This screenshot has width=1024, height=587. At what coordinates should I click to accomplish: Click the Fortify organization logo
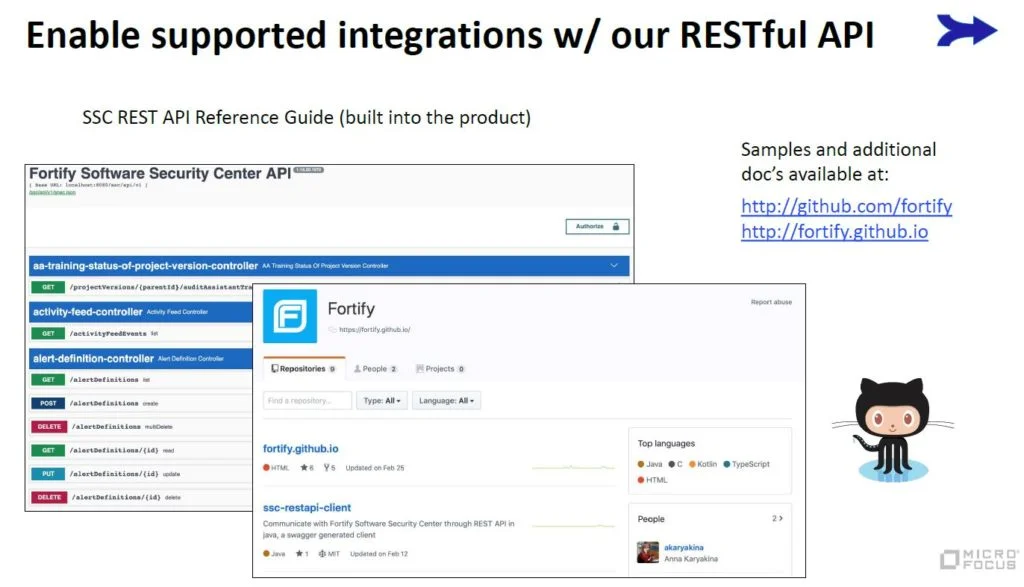(289, 316)
